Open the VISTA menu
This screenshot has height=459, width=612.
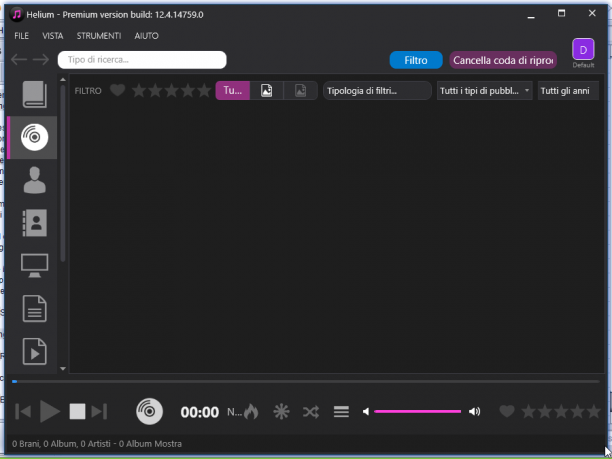coord(53,36)
